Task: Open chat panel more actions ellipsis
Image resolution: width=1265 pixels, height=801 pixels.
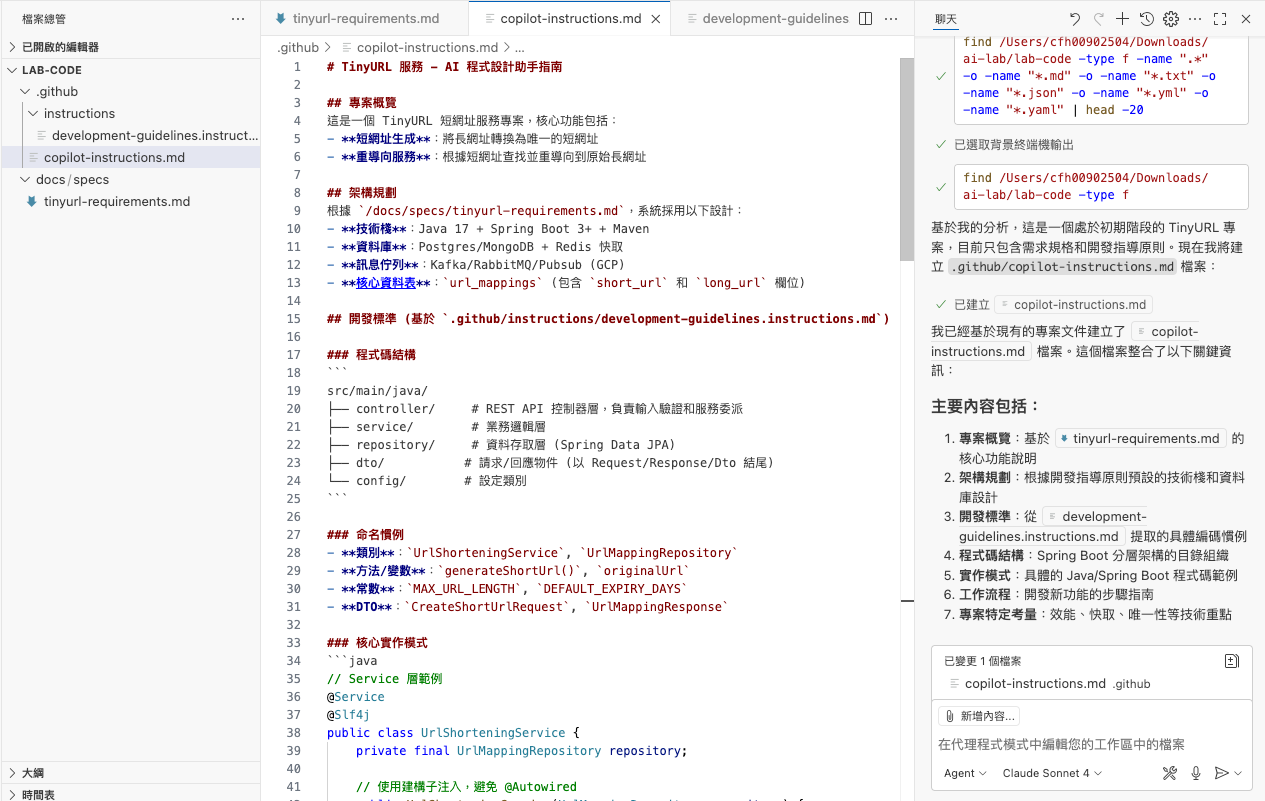Action: [1196, 19]
